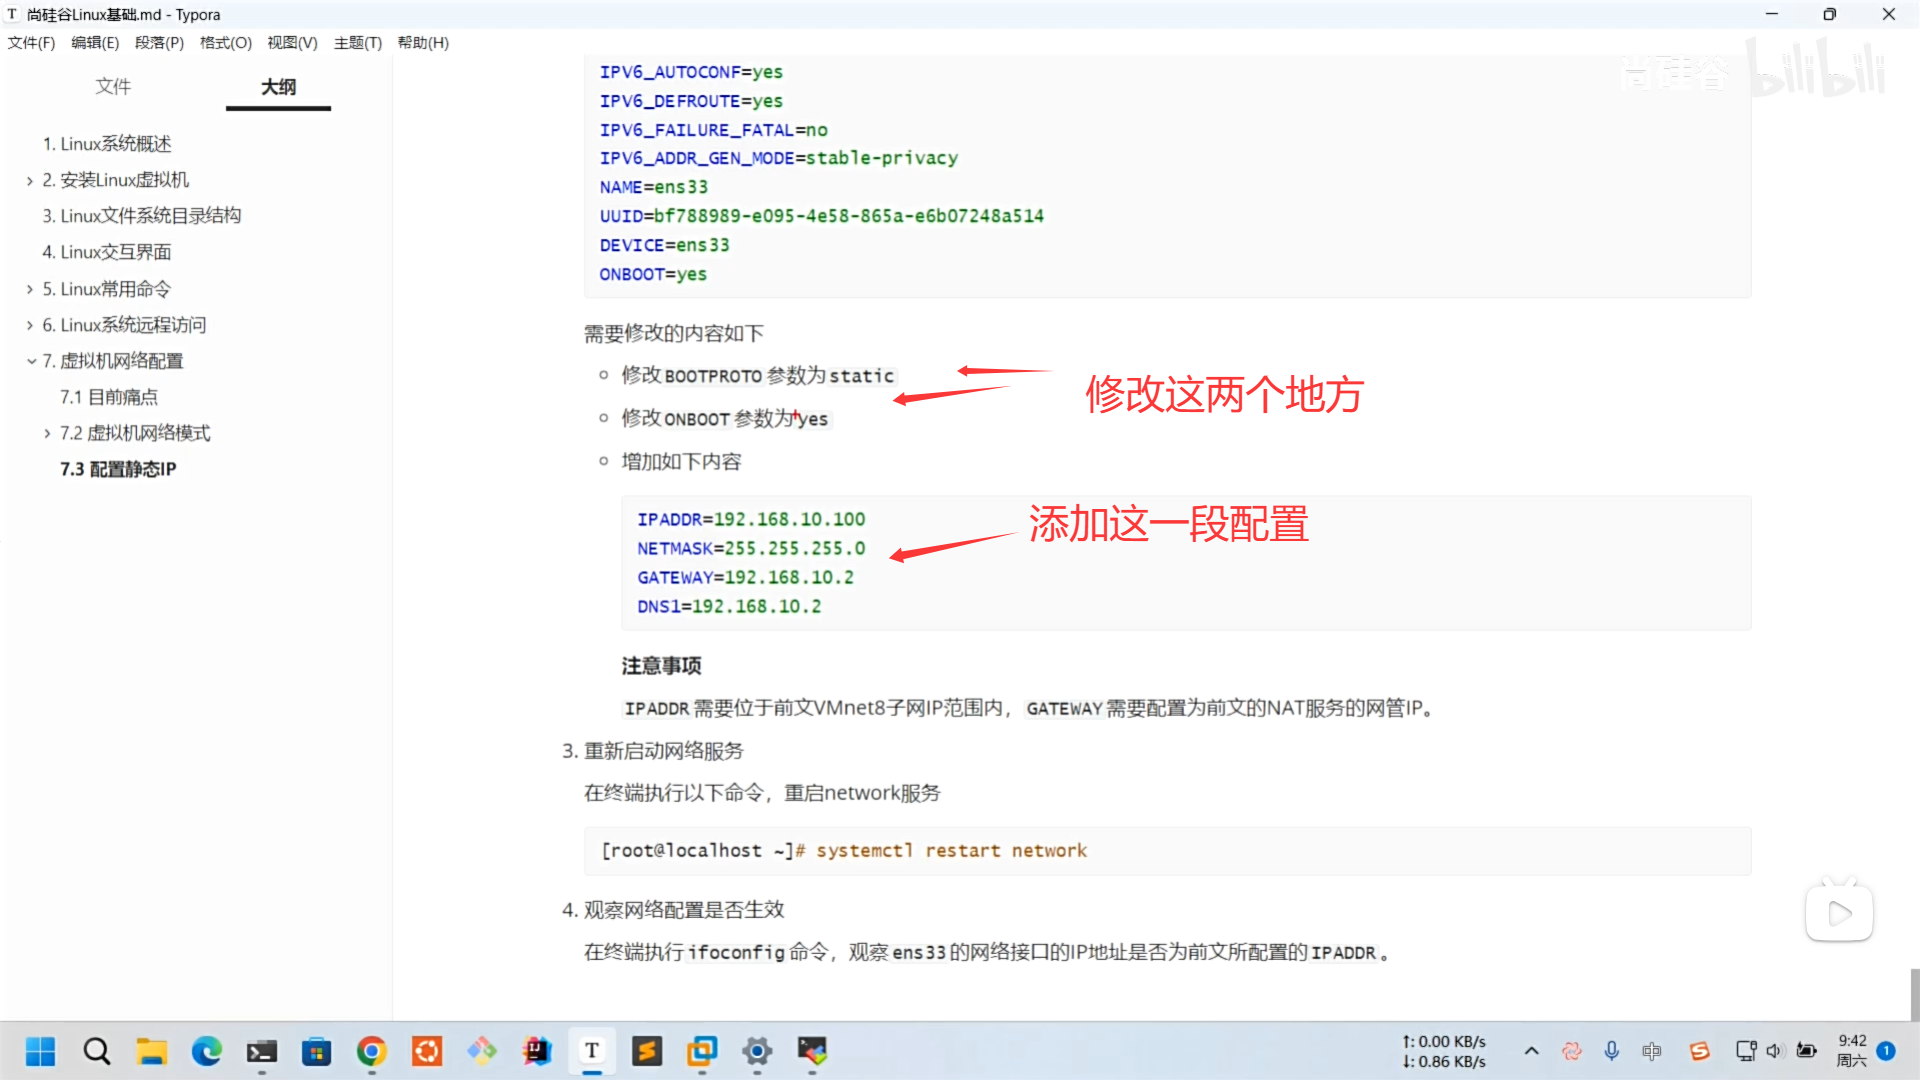Open the 格式(O) menu
Screen dimensions: 1920x1080
pyautogui.click(x=225, y=43)
